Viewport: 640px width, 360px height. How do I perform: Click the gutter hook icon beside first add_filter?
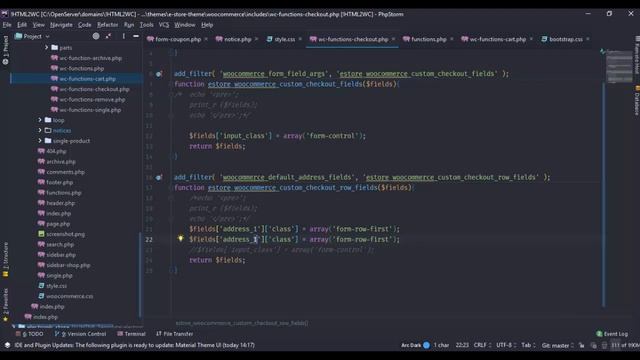pos(159,74)
